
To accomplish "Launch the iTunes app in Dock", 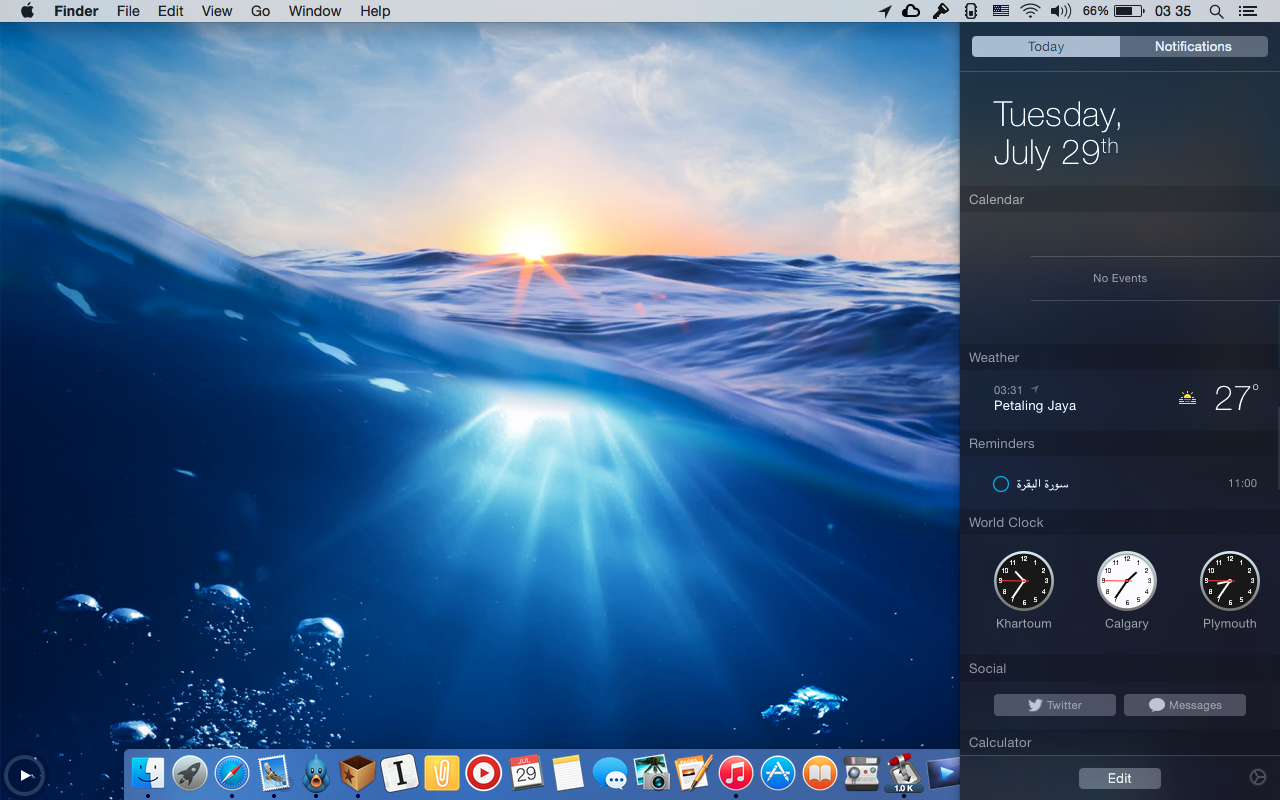I will (736, 773).
